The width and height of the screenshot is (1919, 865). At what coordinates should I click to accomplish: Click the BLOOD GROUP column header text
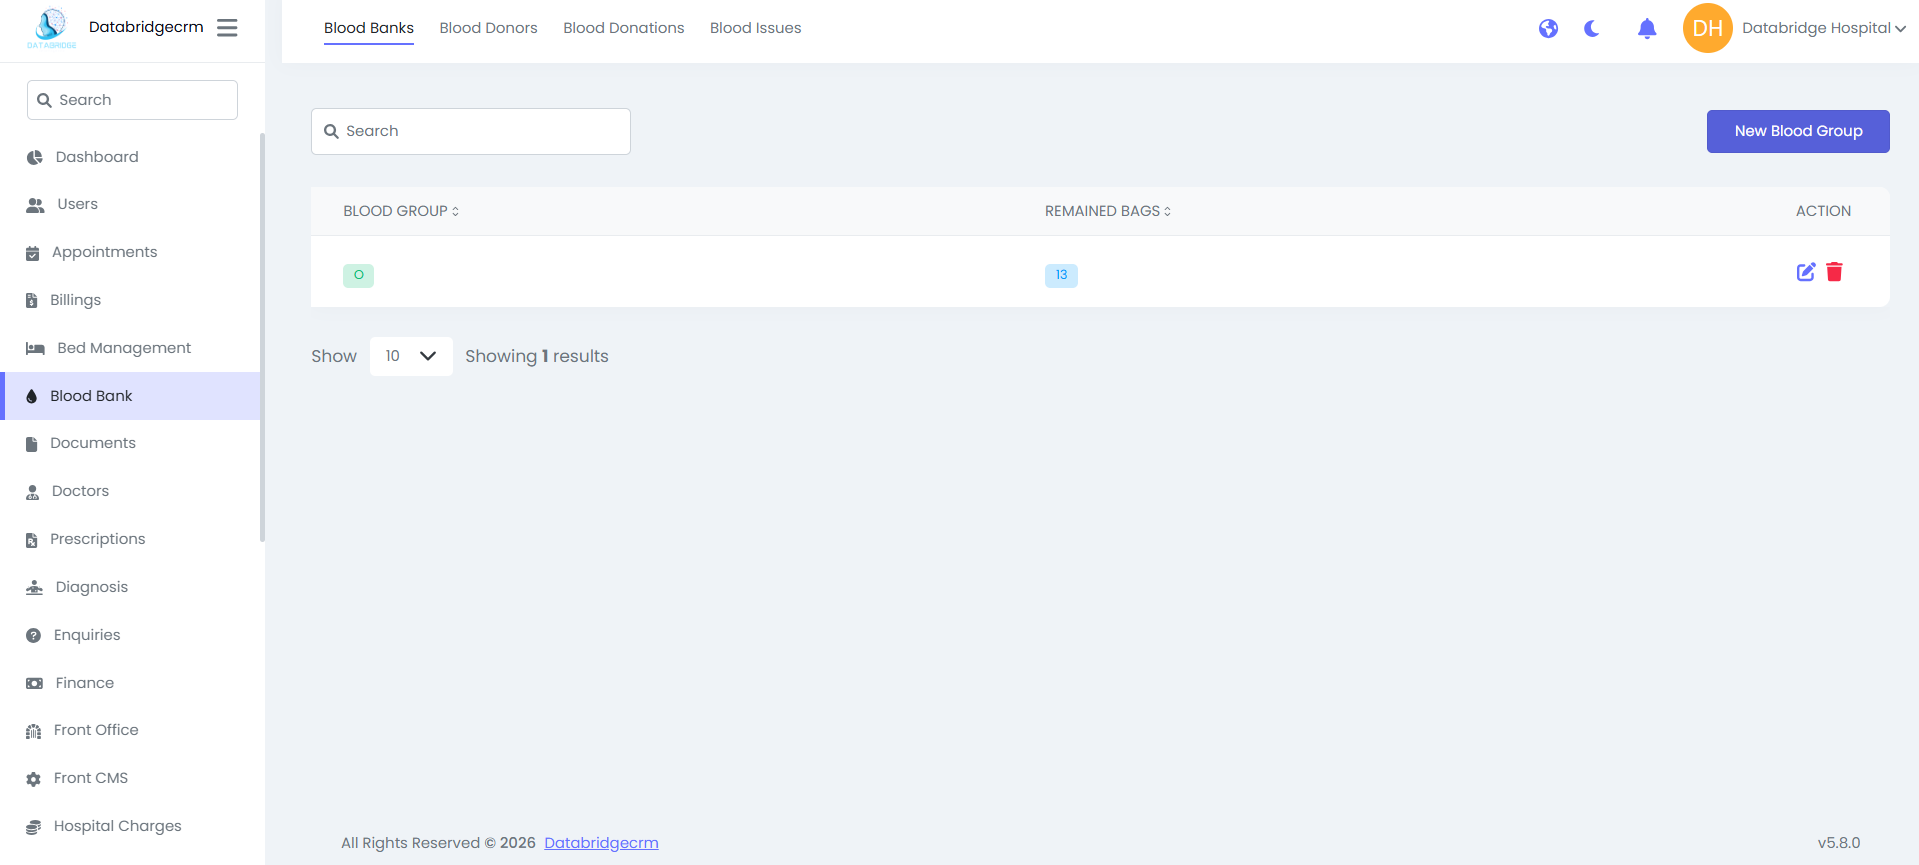[x=395, y=211]
